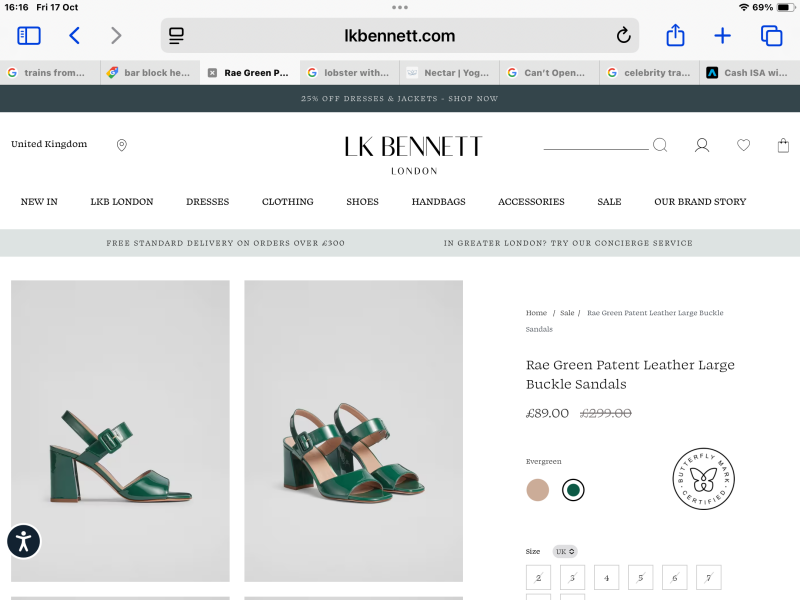
Task: Open the ACCESSORIES menu
Action: [531, 202]
